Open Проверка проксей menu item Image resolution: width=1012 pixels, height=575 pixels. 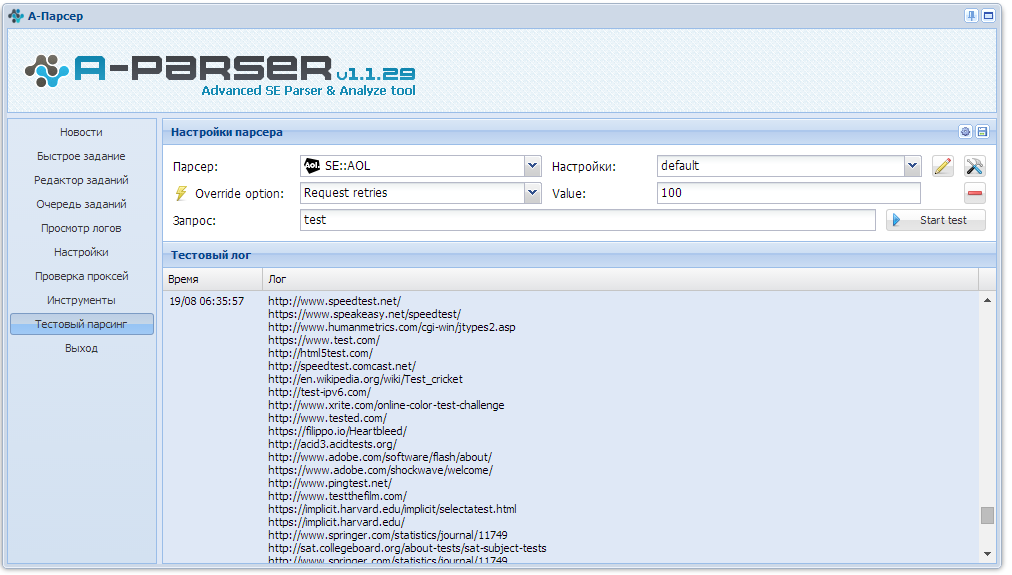[x=81, y=276]
